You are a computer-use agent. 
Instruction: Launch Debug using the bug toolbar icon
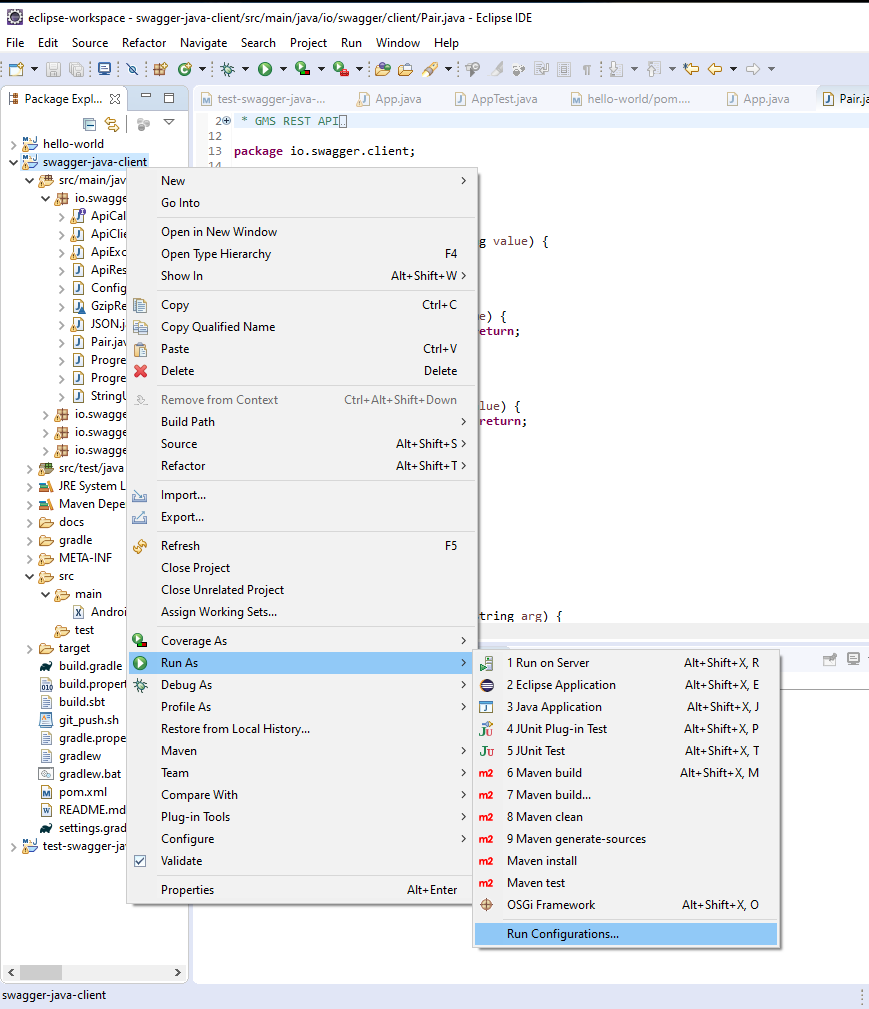point(228,70)
